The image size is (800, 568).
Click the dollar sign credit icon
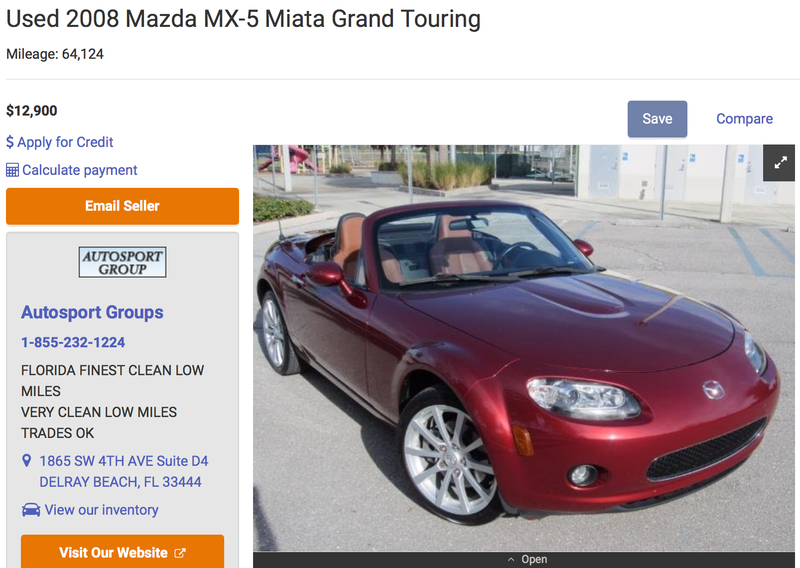point(10,142)
